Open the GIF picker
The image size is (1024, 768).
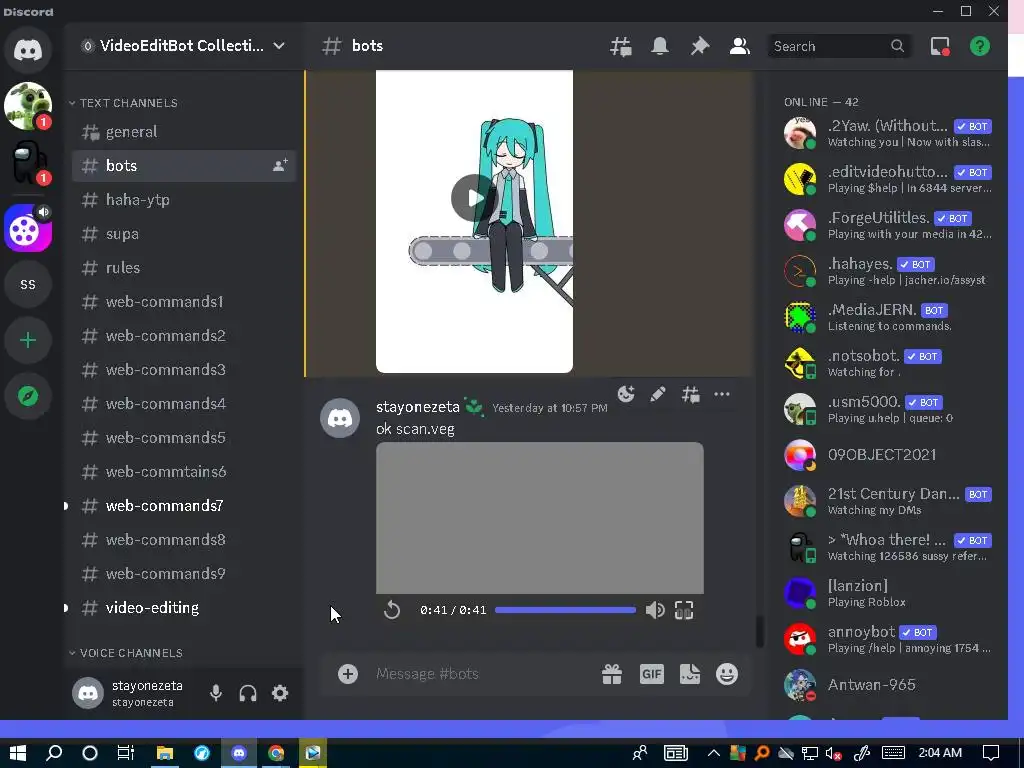tap(651, 674)
